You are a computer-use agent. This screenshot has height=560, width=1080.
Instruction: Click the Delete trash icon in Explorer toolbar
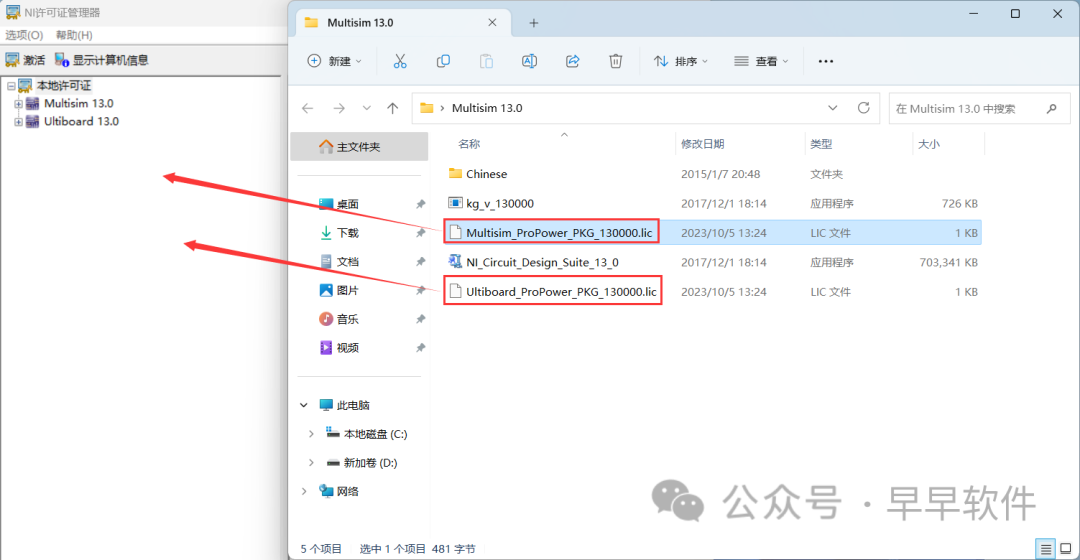pyautogui.click(x=615, y=61)
